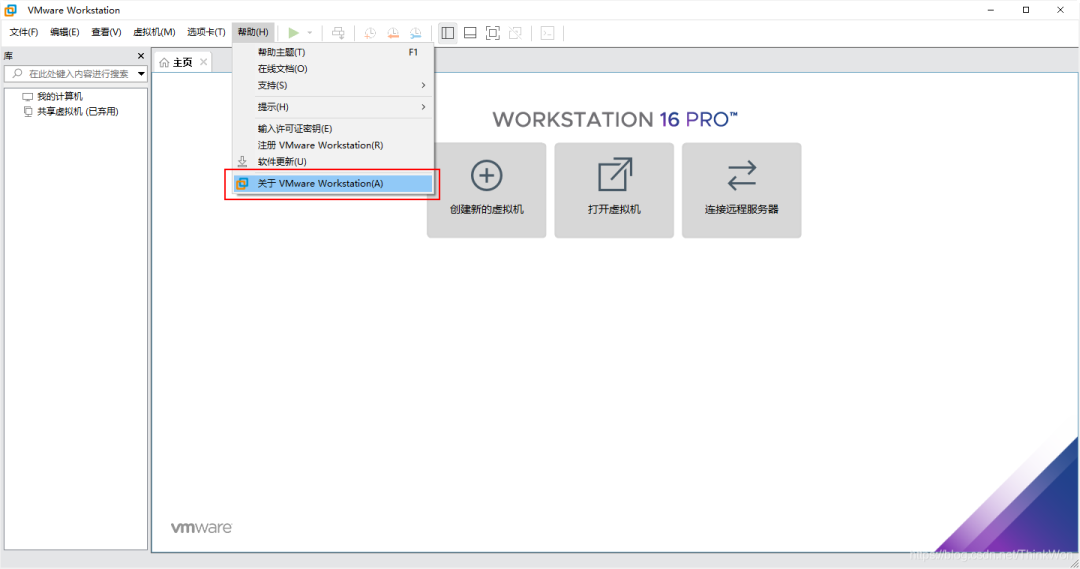Image resolution: width=1080 pixels, height=569 pixels.
Task: Maximize the VMware Workstation window
Action: click(1026, 10)
